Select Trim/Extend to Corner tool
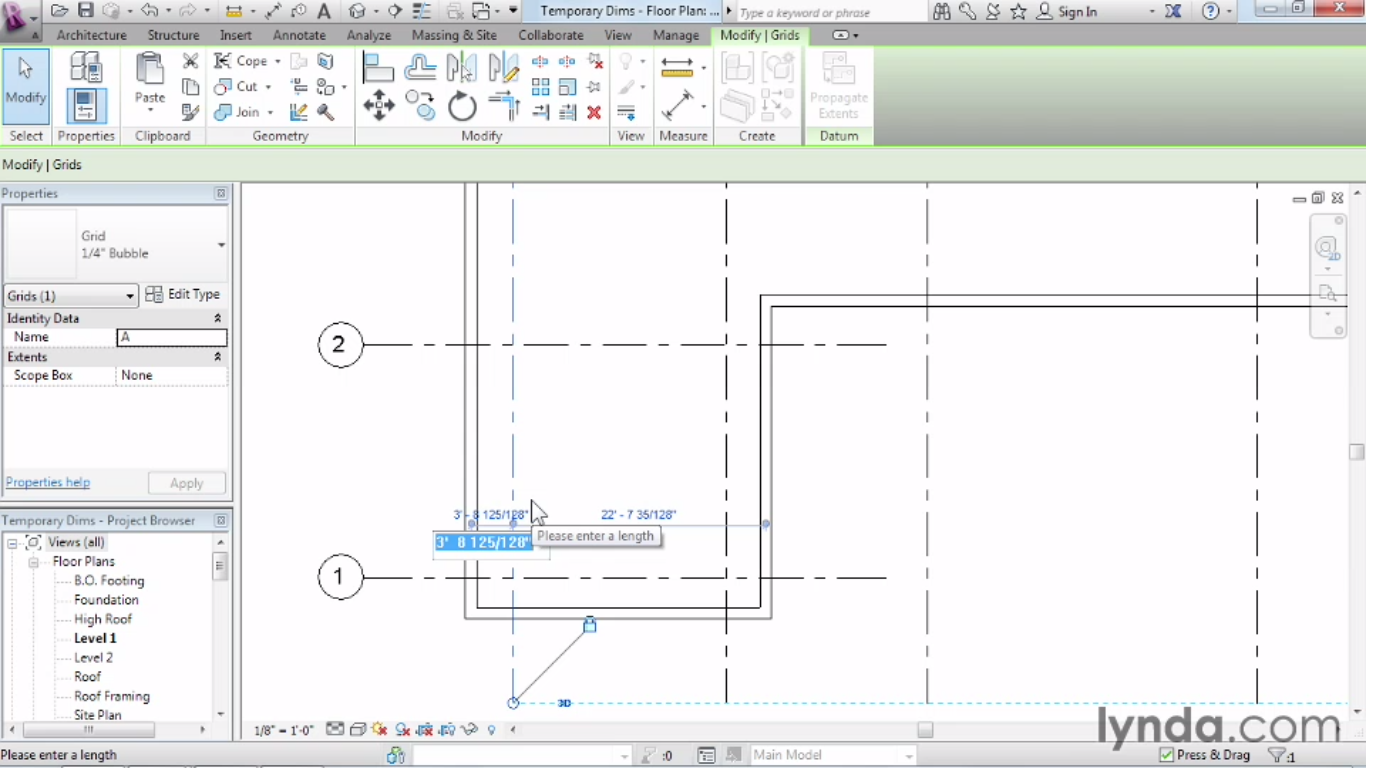1394x768 pixels. point(504,105)
